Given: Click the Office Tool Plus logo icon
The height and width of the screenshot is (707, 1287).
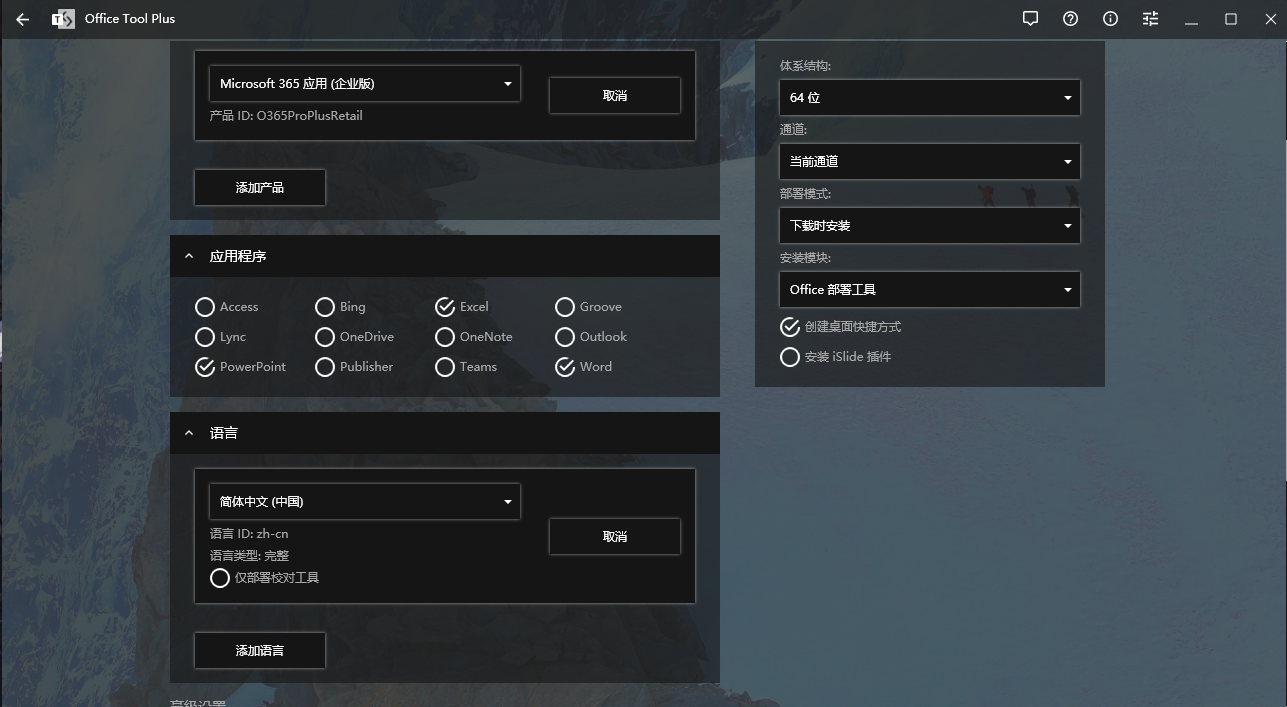Looking at the screenshot, I should pos(63,19).
